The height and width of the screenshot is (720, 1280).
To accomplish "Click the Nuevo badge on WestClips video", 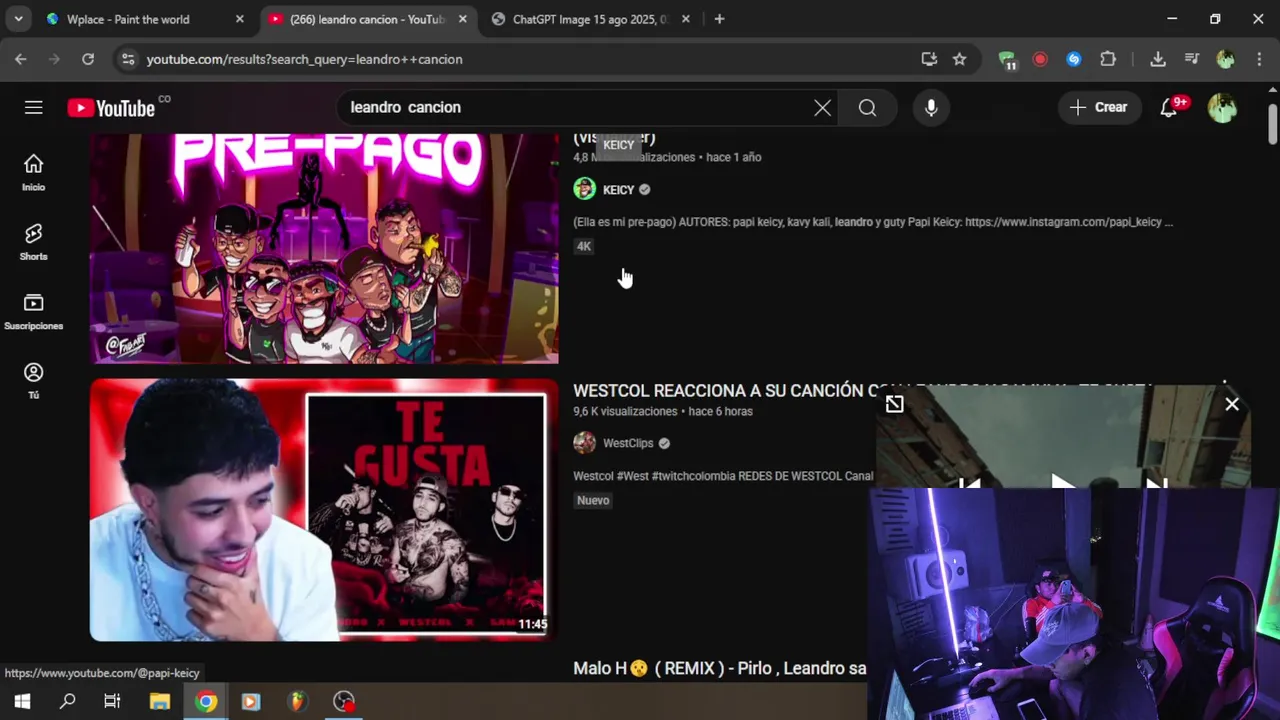I will tap(593, 500).
